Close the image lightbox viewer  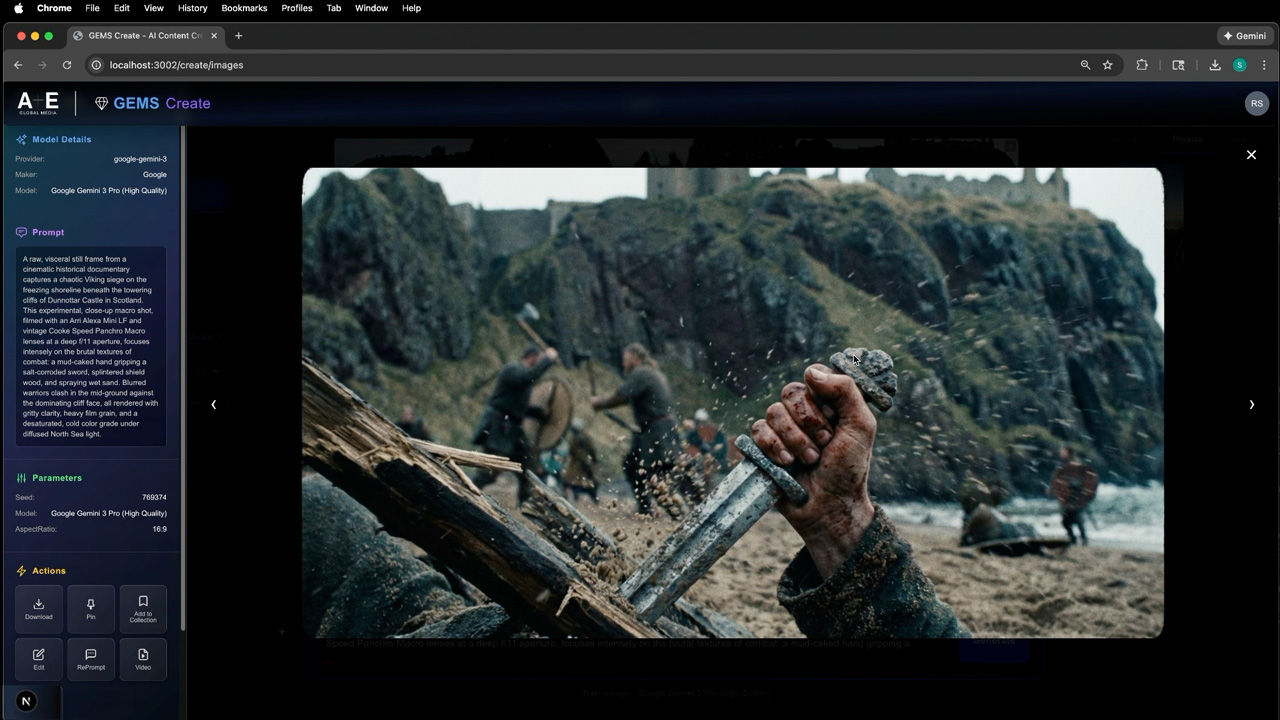click(1251, 155)
